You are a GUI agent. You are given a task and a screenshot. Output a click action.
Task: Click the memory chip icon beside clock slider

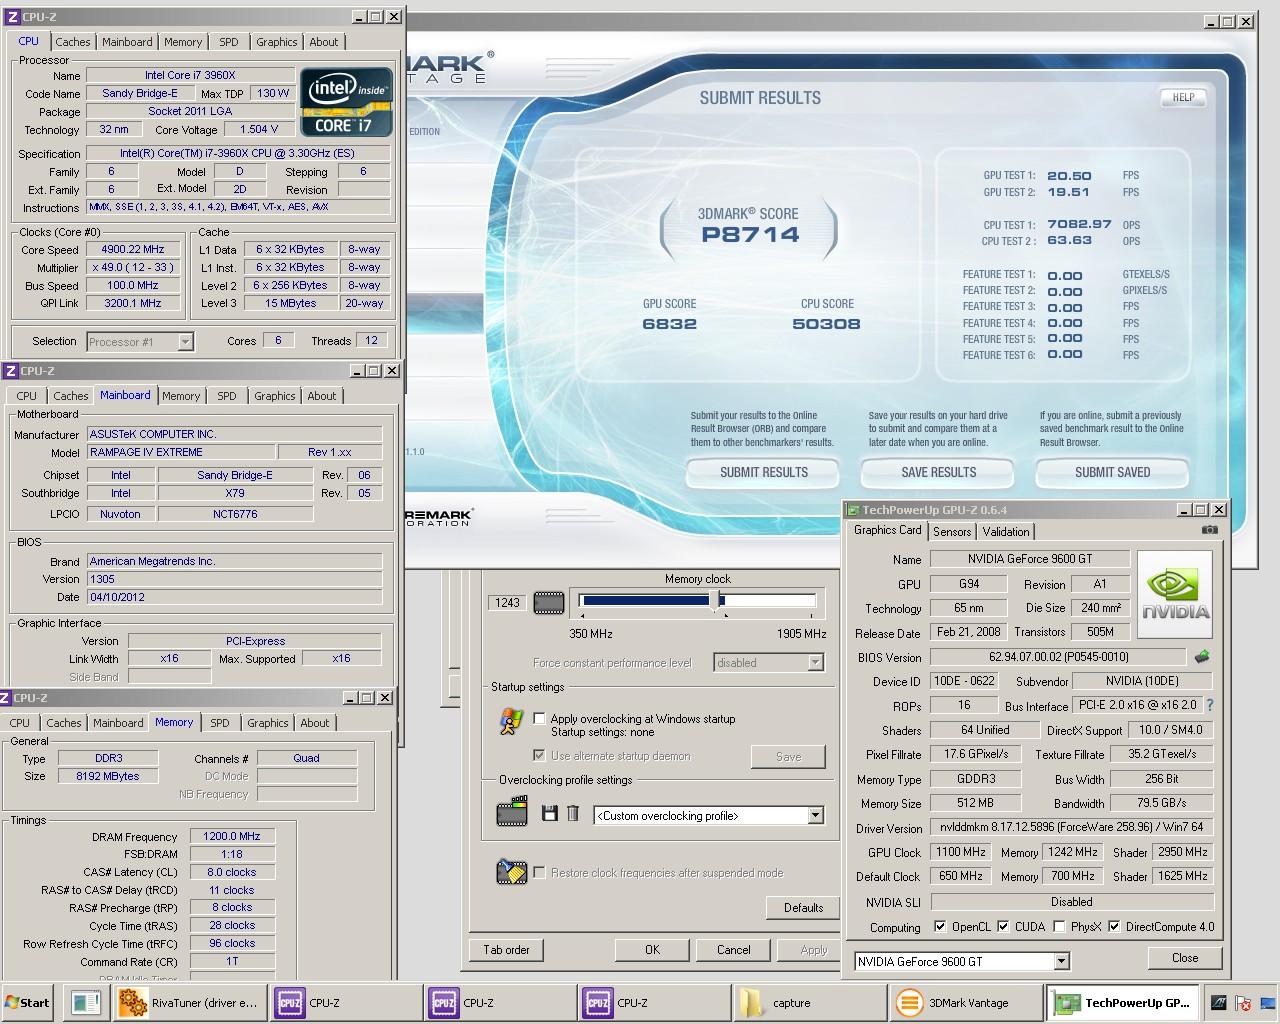pyautogui.click(x=549, y=602)
